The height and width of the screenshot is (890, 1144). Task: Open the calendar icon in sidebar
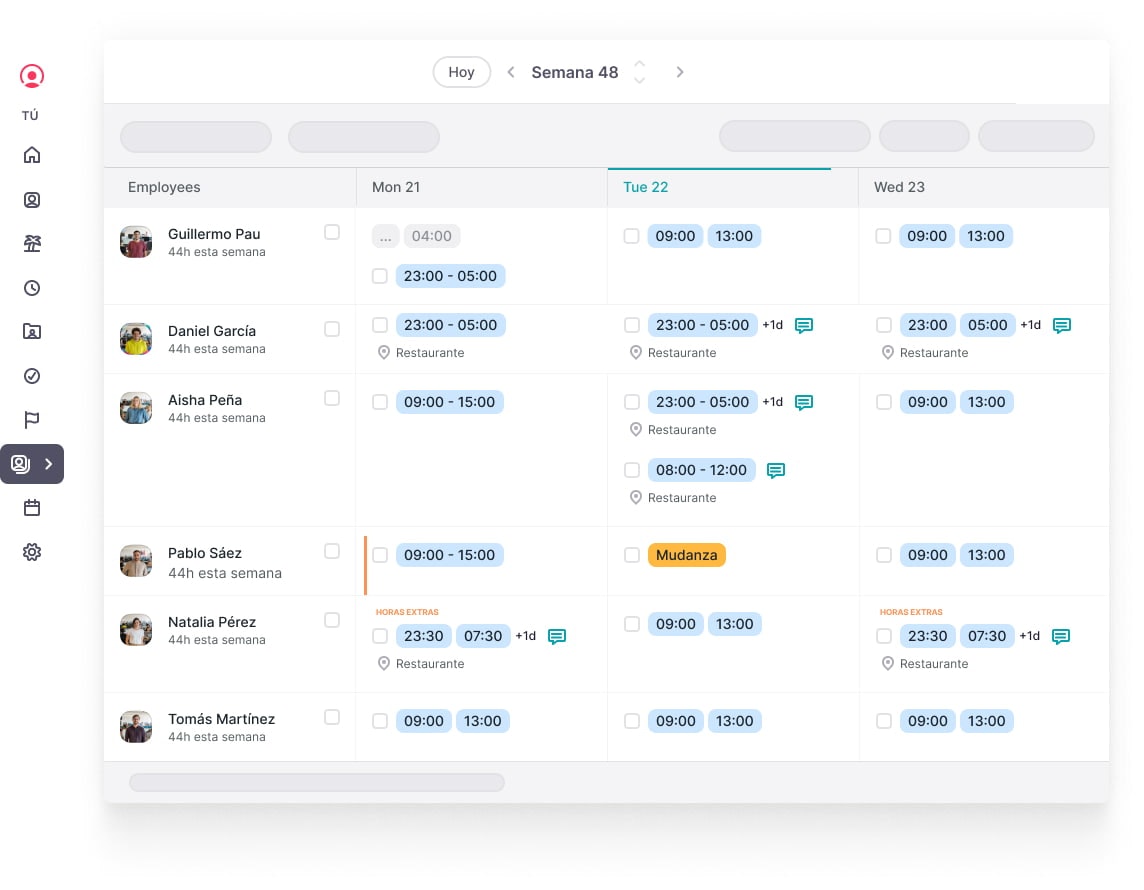click(x=31, y=508)
